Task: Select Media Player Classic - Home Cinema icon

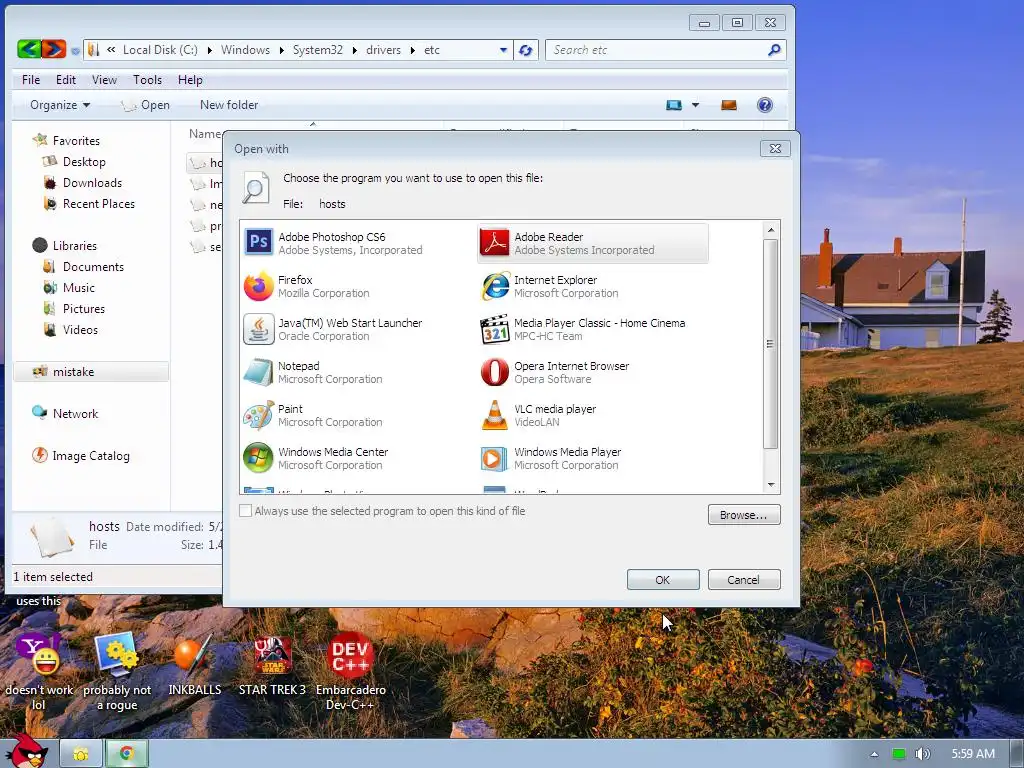Action: tap(494, 328)
